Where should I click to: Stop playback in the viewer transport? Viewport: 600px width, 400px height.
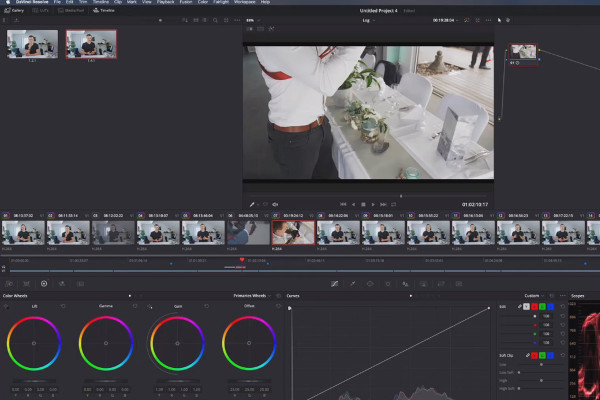364,205
